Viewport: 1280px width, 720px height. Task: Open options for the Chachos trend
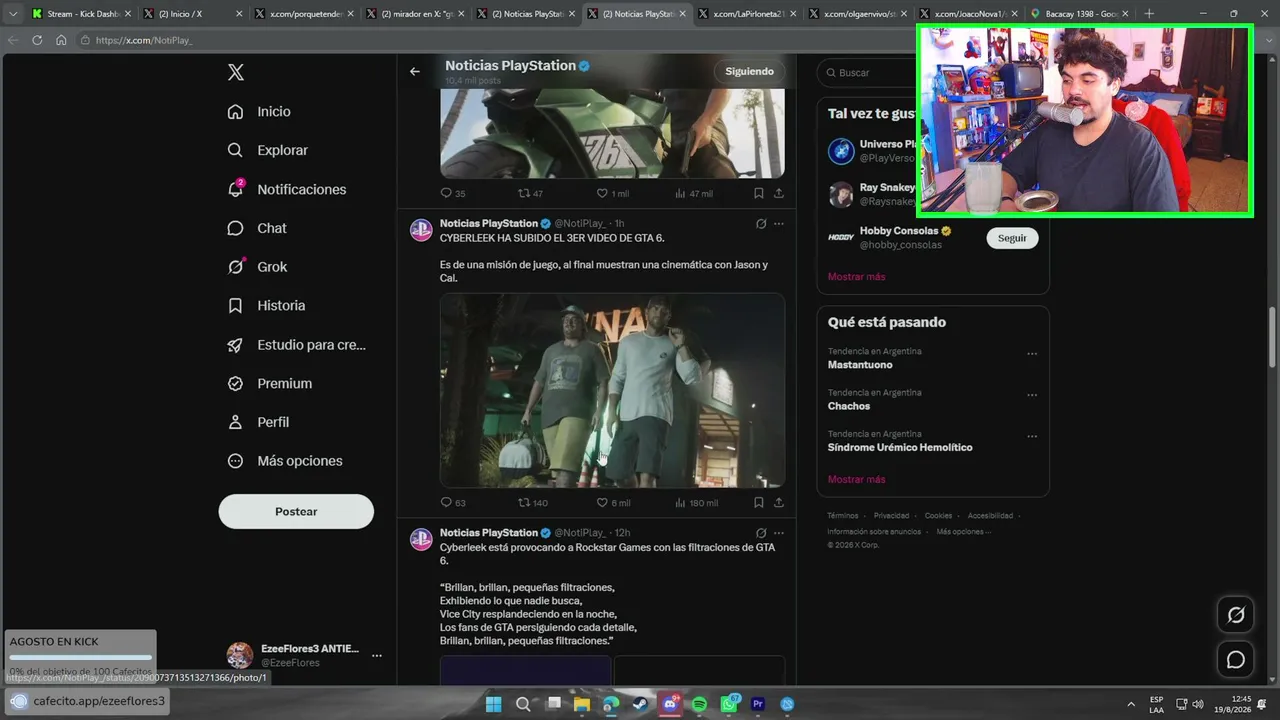(1032, 395)
